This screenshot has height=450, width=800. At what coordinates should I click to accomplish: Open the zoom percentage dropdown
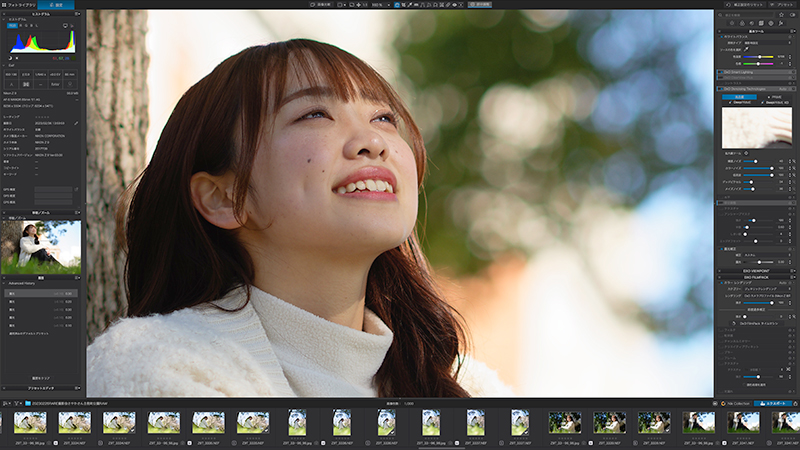[381, 5]
